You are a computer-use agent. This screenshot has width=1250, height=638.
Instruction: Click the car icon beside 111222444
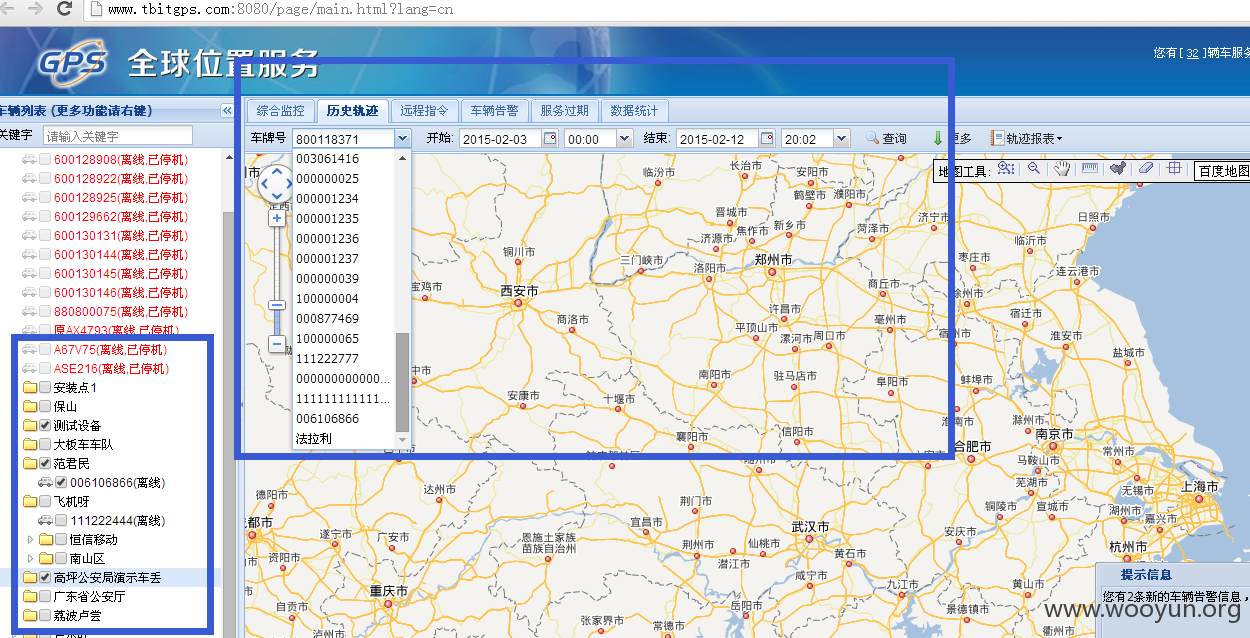[x=45, y=520]
